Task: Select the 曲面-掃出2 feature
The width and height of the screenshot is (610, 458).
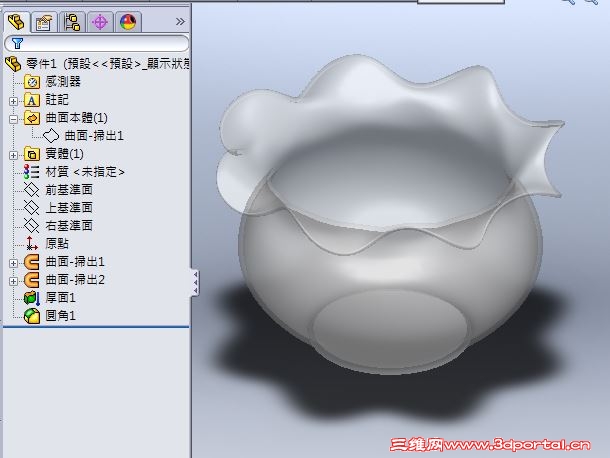Action: click(75, 279)
